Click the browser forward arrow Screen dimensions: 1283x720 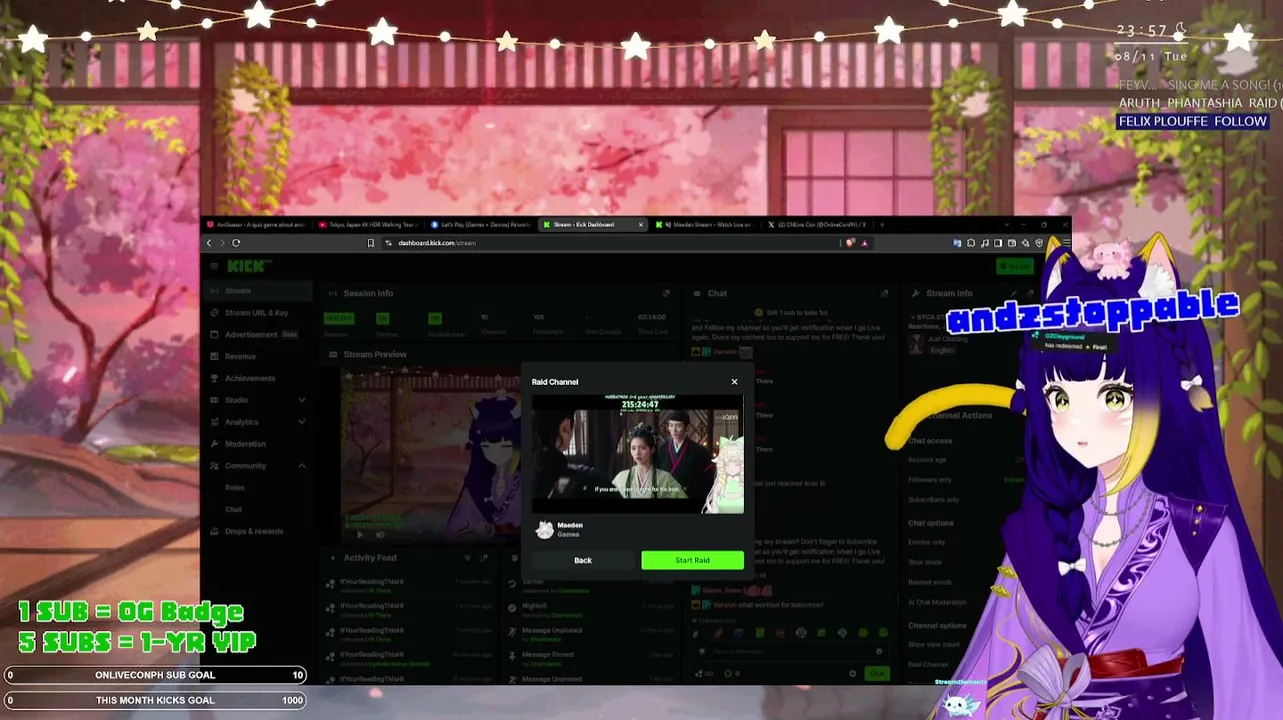222,243
